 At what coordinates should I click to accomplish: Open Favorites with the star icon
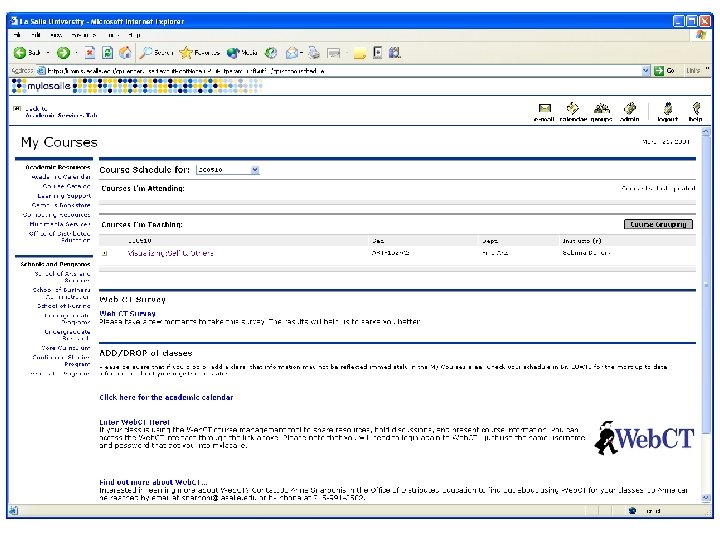click(x=199, y=53)
